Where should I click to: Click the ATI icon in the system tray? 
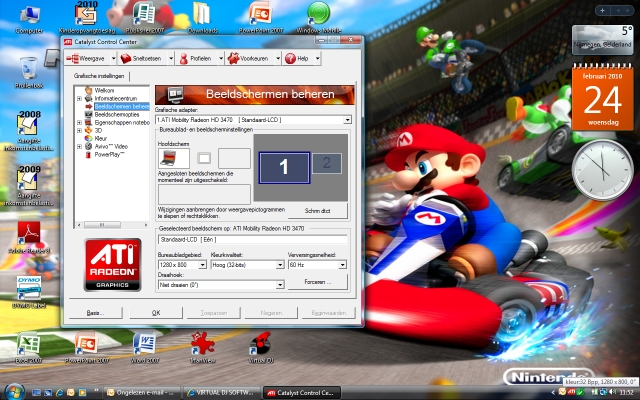[572, 392]
